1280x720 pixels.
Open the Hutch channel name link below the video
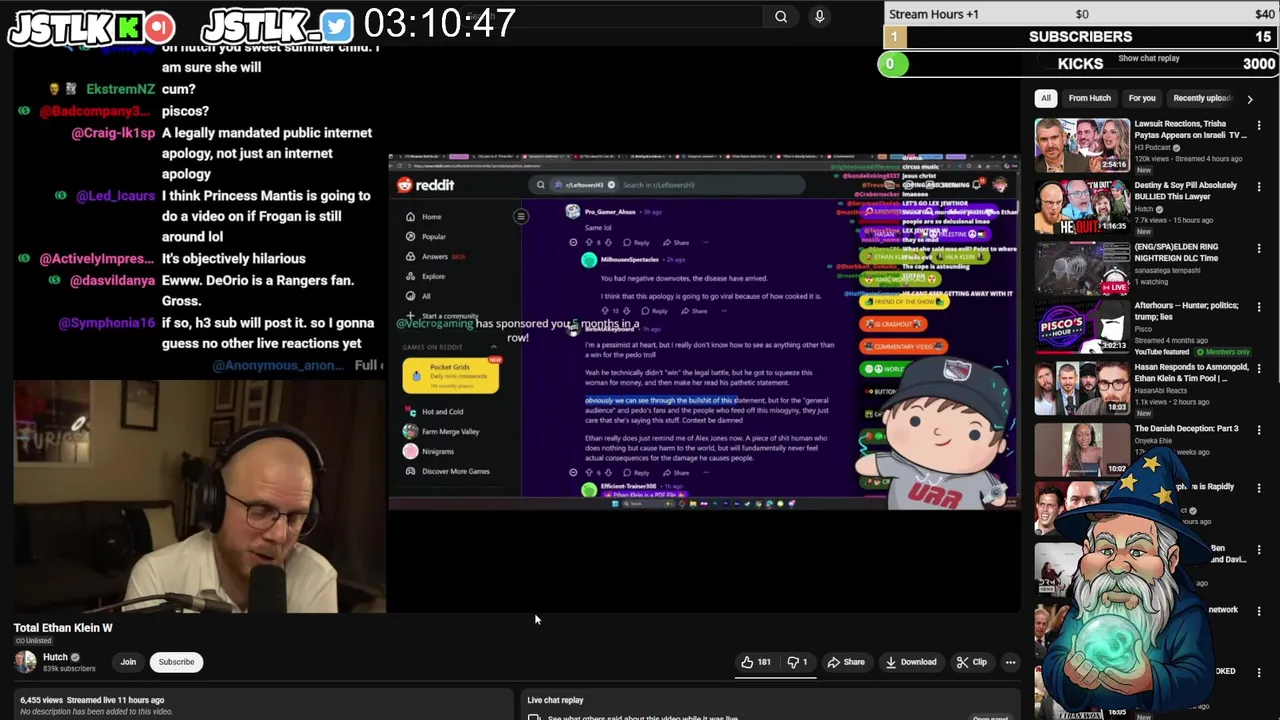click(55, 657)
